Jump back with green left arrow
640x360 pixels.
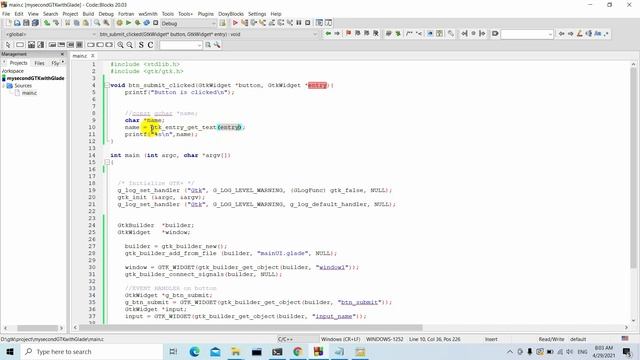pyautogui.click(x=328, y=34)
